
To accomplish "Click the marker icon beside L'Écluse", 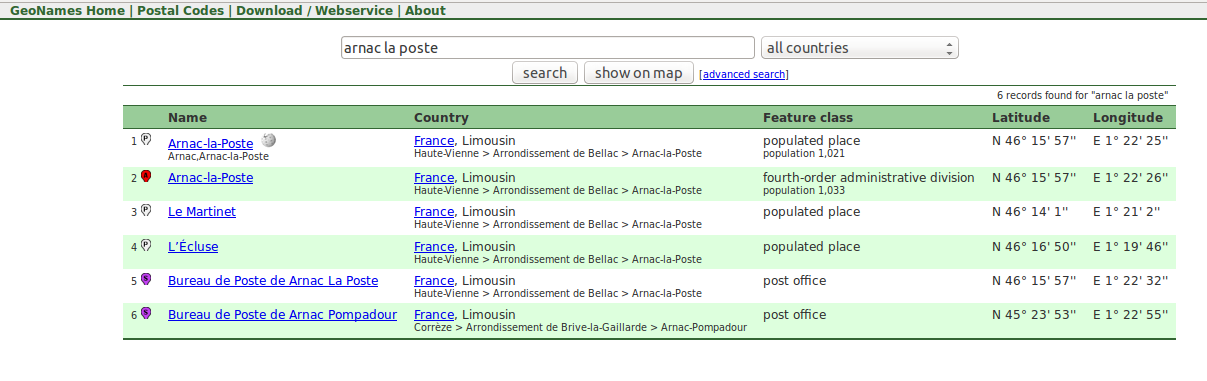I will pyautogui.click(x=145, y=245).
